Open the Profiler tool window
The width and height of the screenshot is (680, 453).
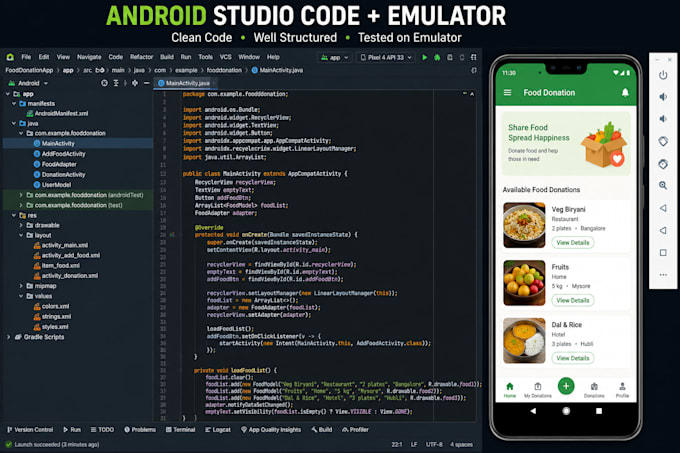click(355, 430)
